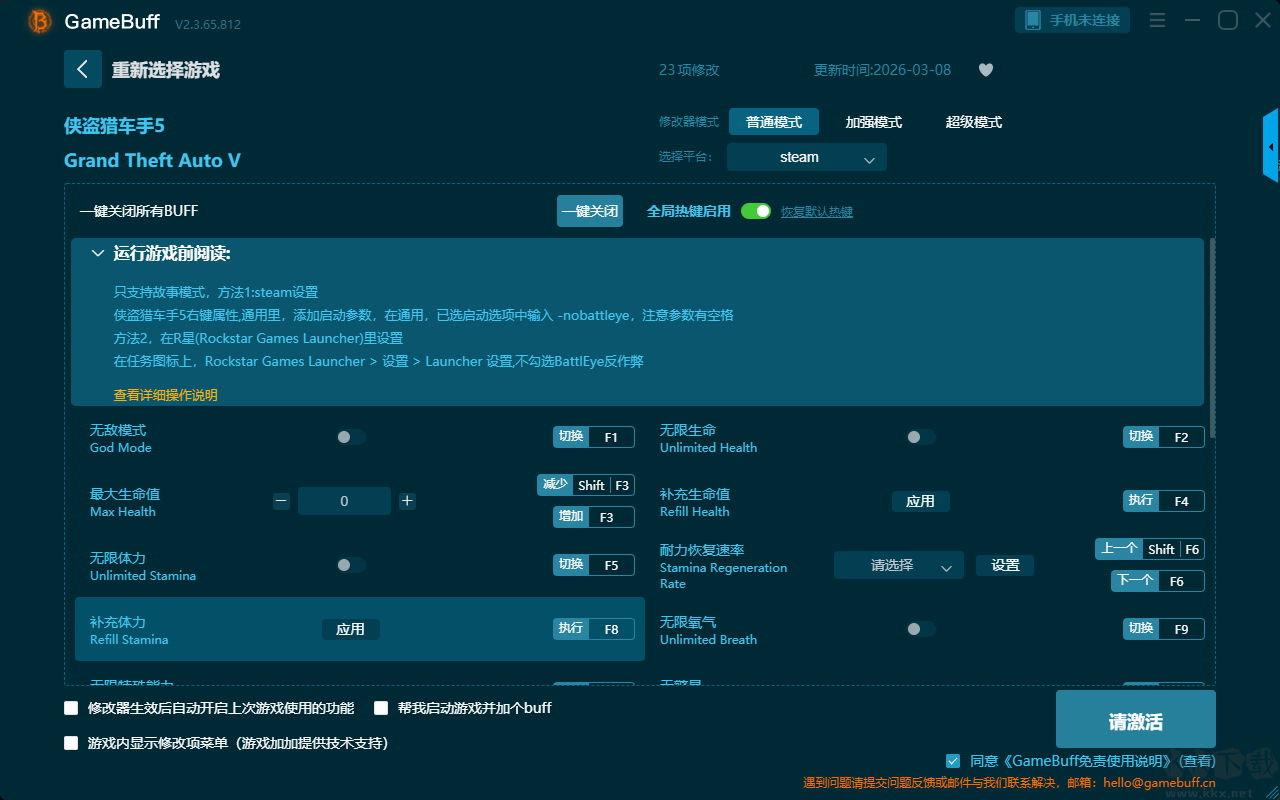Click Max Health decrease Shift F3 hotkey

pos(586,485)
